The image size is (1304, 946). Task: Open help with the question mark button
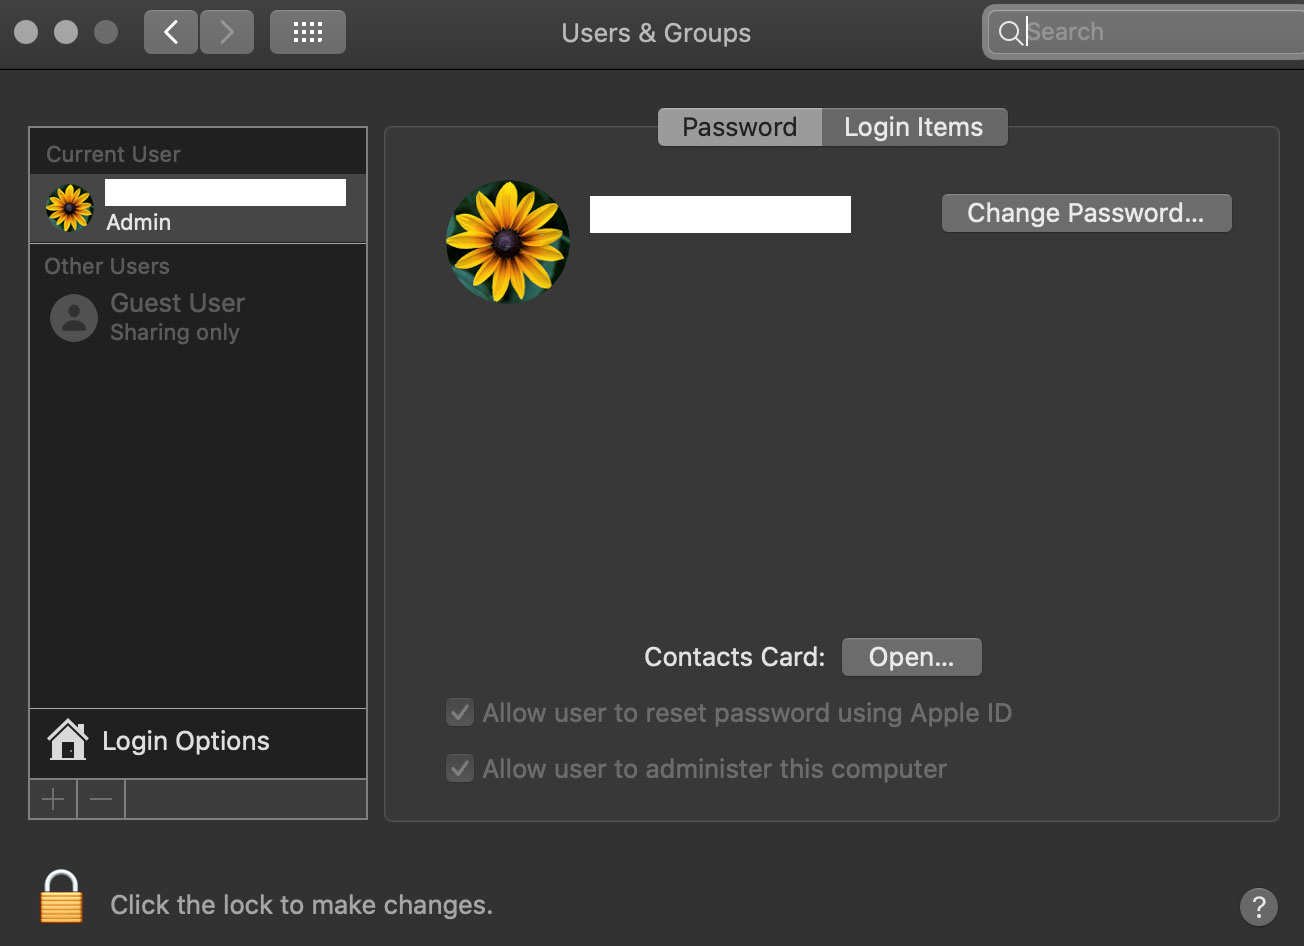click(1258, 906)
